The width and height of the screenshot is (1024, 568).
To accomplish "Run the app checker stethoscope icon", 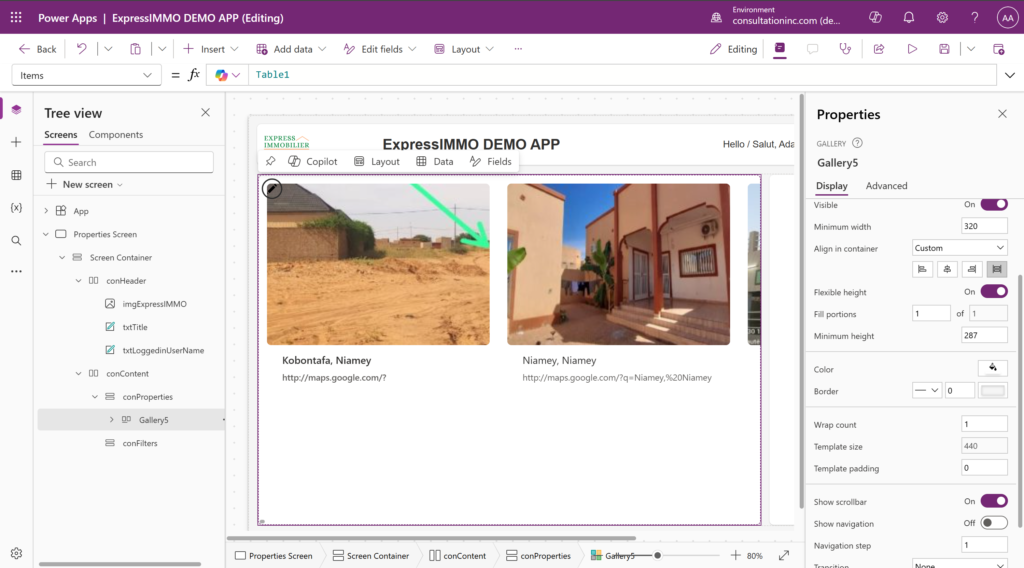I will (845, 49).
